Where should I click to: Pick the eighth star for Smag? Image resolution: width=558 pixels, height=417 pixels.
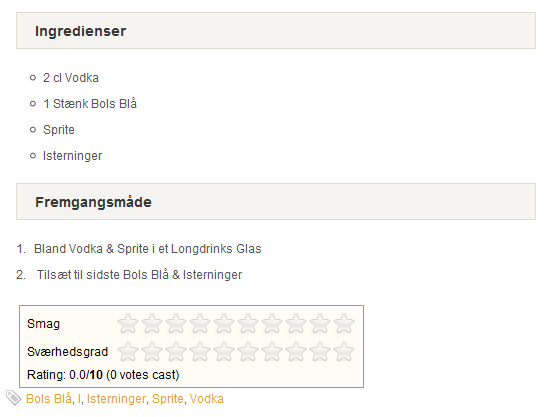[296, 323]
